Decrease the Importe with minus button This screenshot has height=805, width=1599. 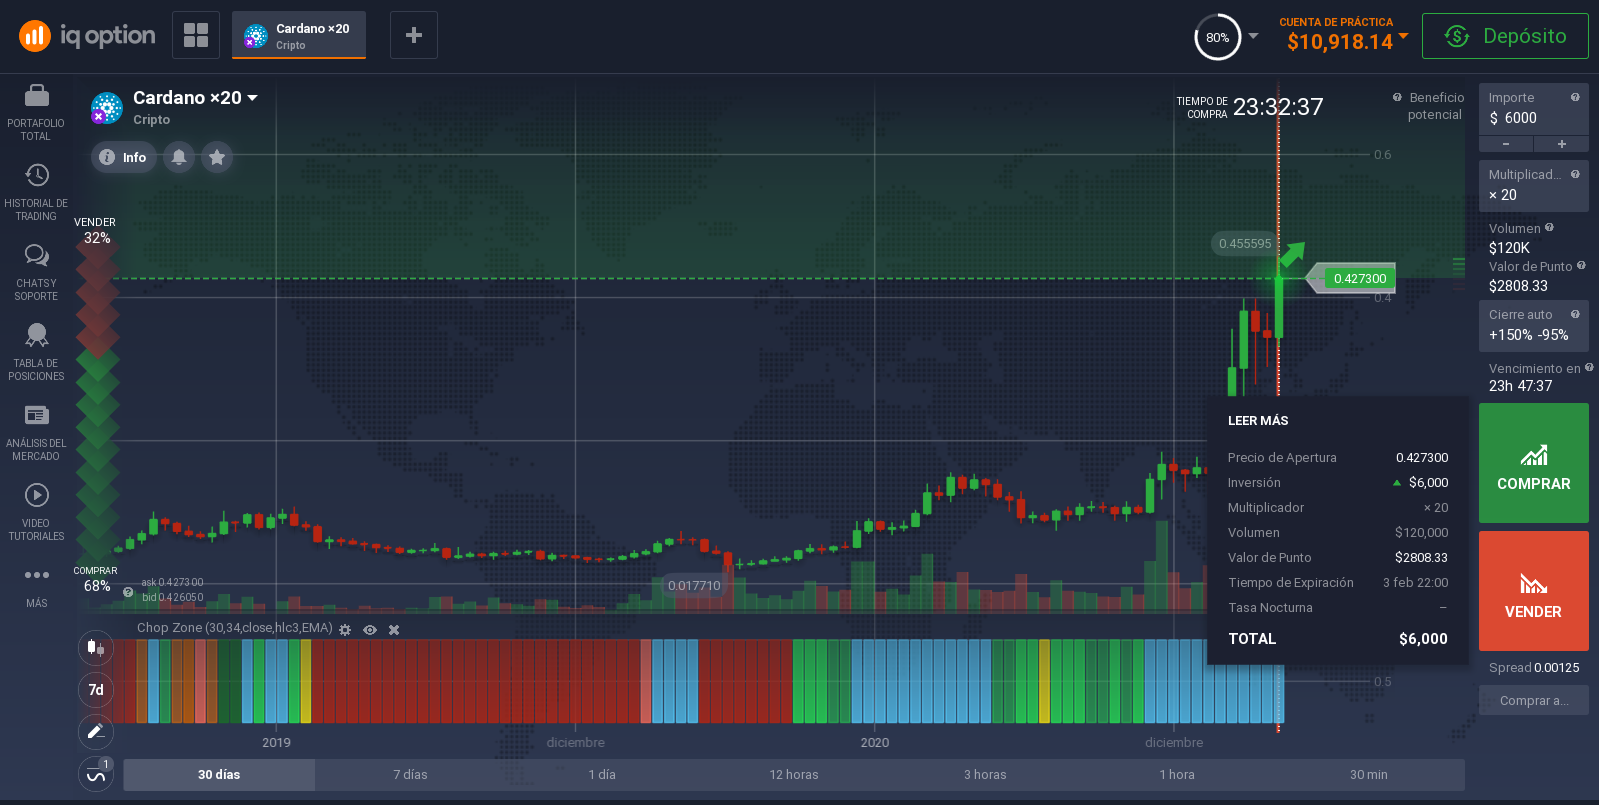click(x=1505, y=144)
